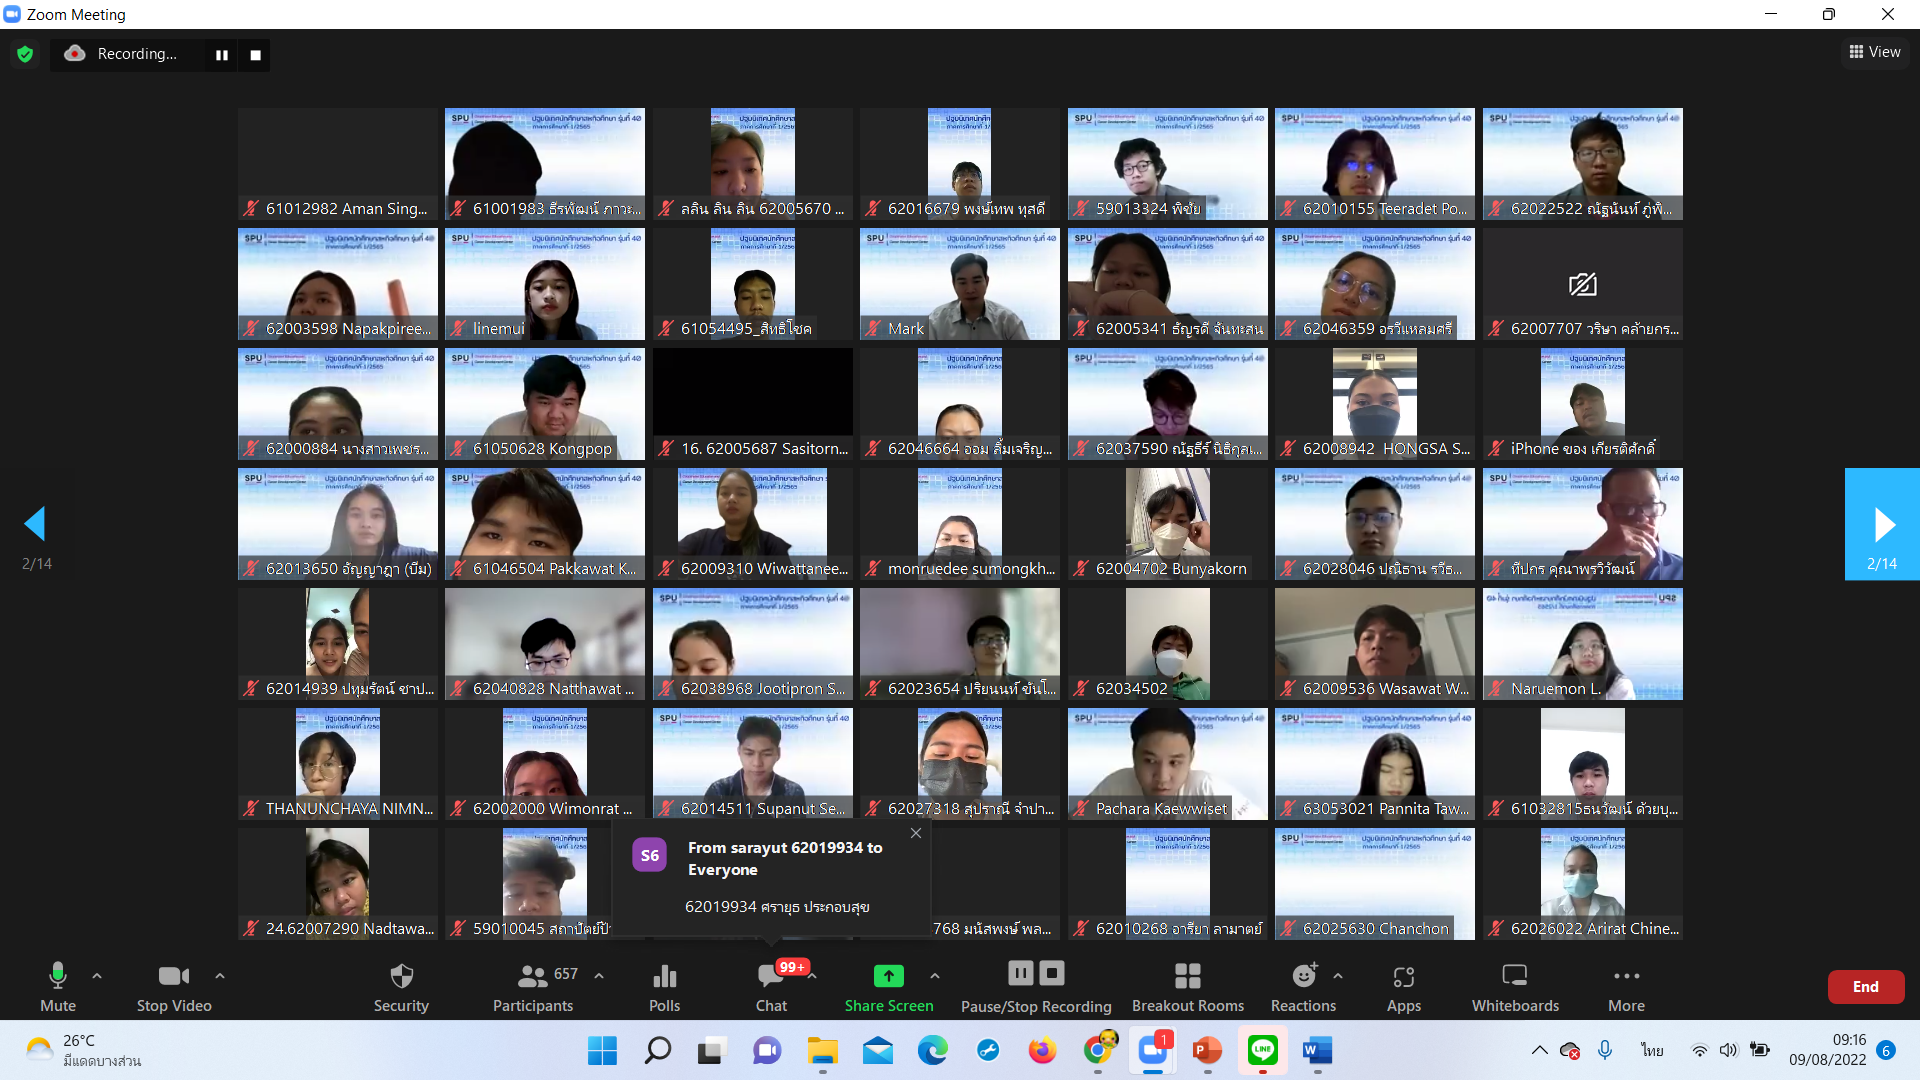The image size is (1920, 1080).
Task: Click the green Share Screen icon
Action: tap(888, 976)
